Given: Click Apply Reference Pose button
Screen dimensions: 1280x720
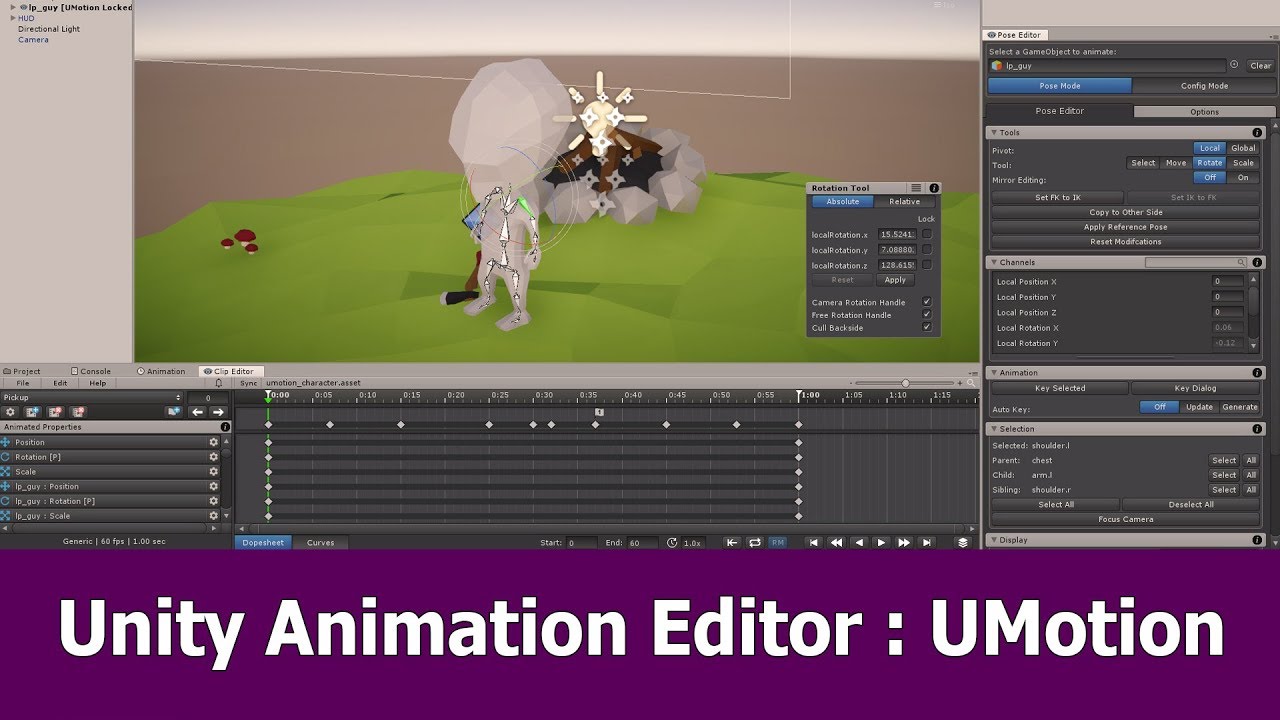Looking at the screenshot, I should pos(1126,227).
